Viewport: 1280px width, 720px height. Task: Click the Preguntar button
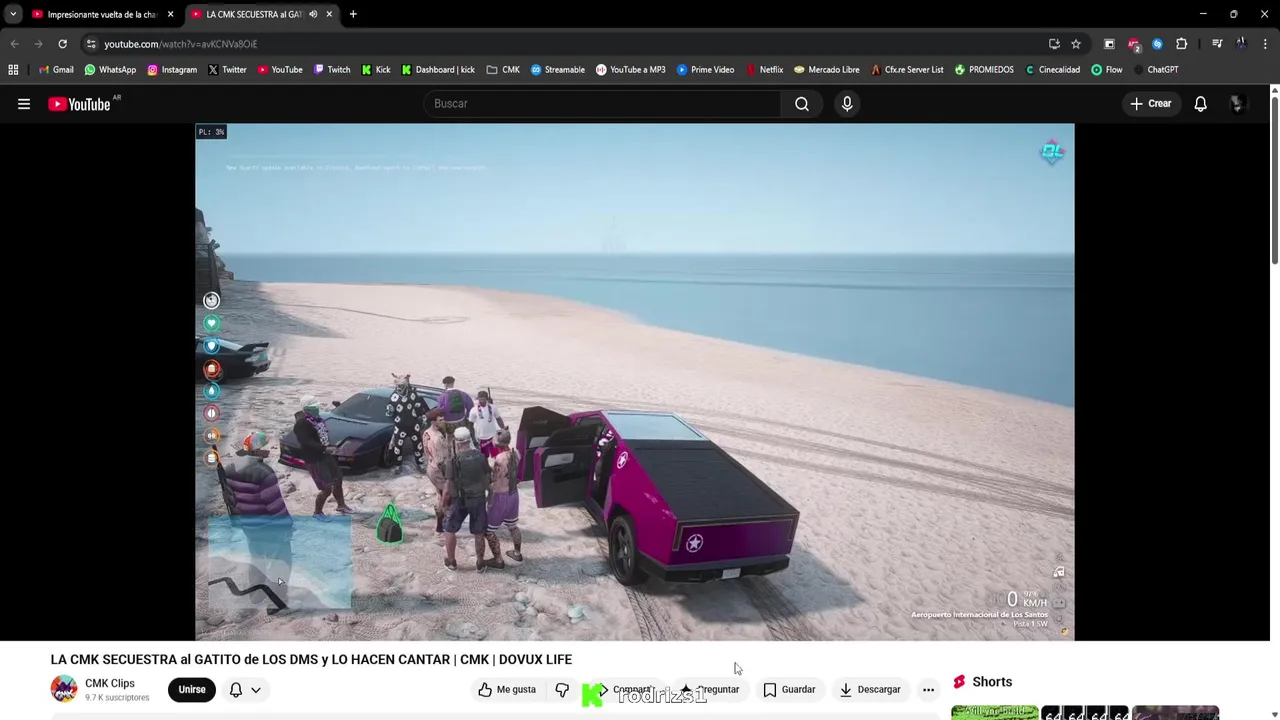(710, 689)
